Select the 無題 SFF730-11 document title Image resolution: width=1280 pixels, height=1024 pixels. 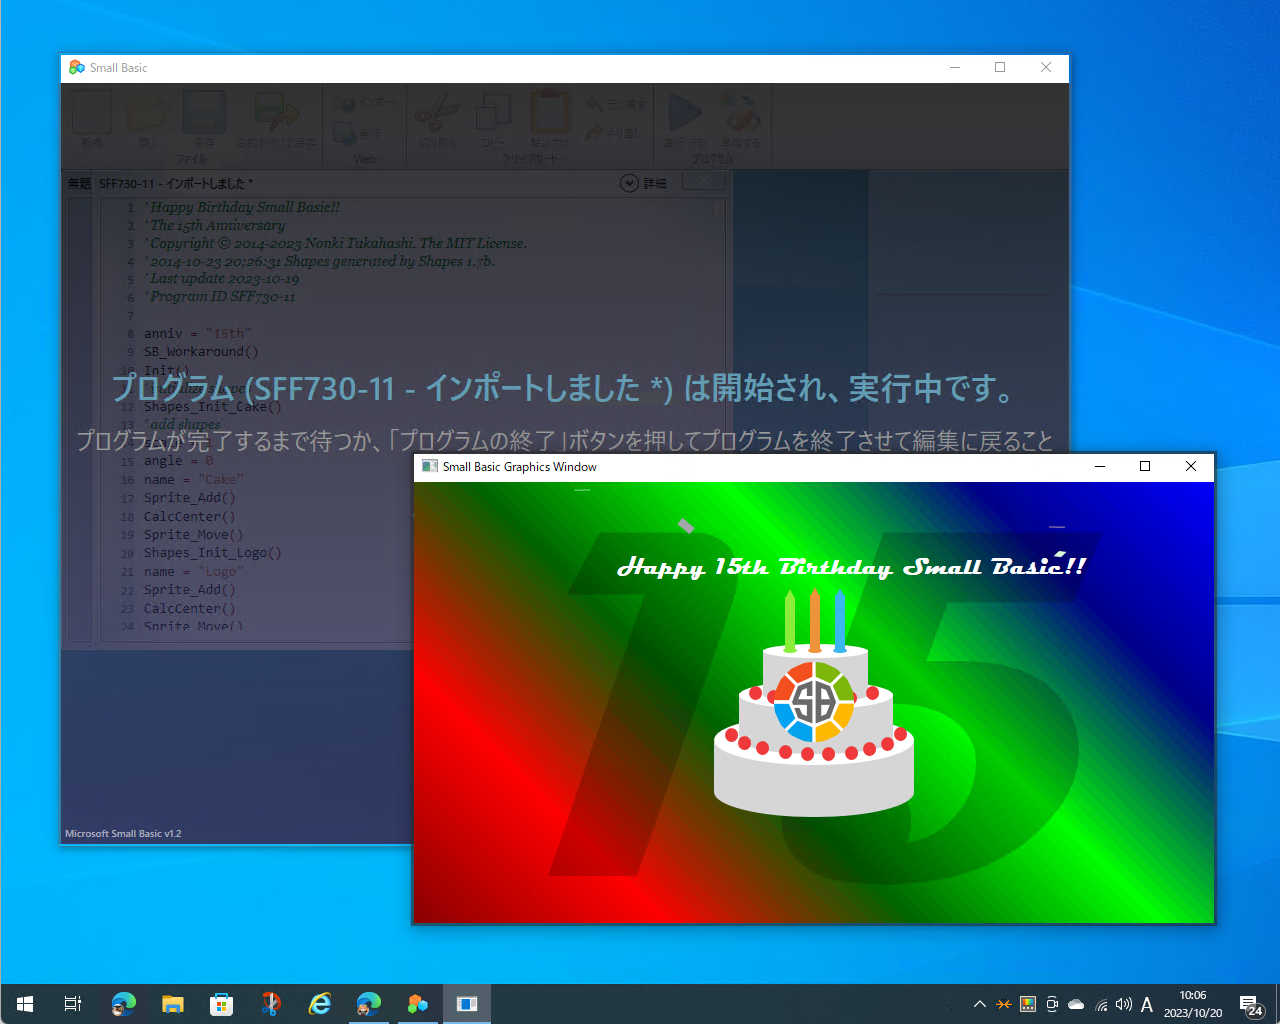160,183
